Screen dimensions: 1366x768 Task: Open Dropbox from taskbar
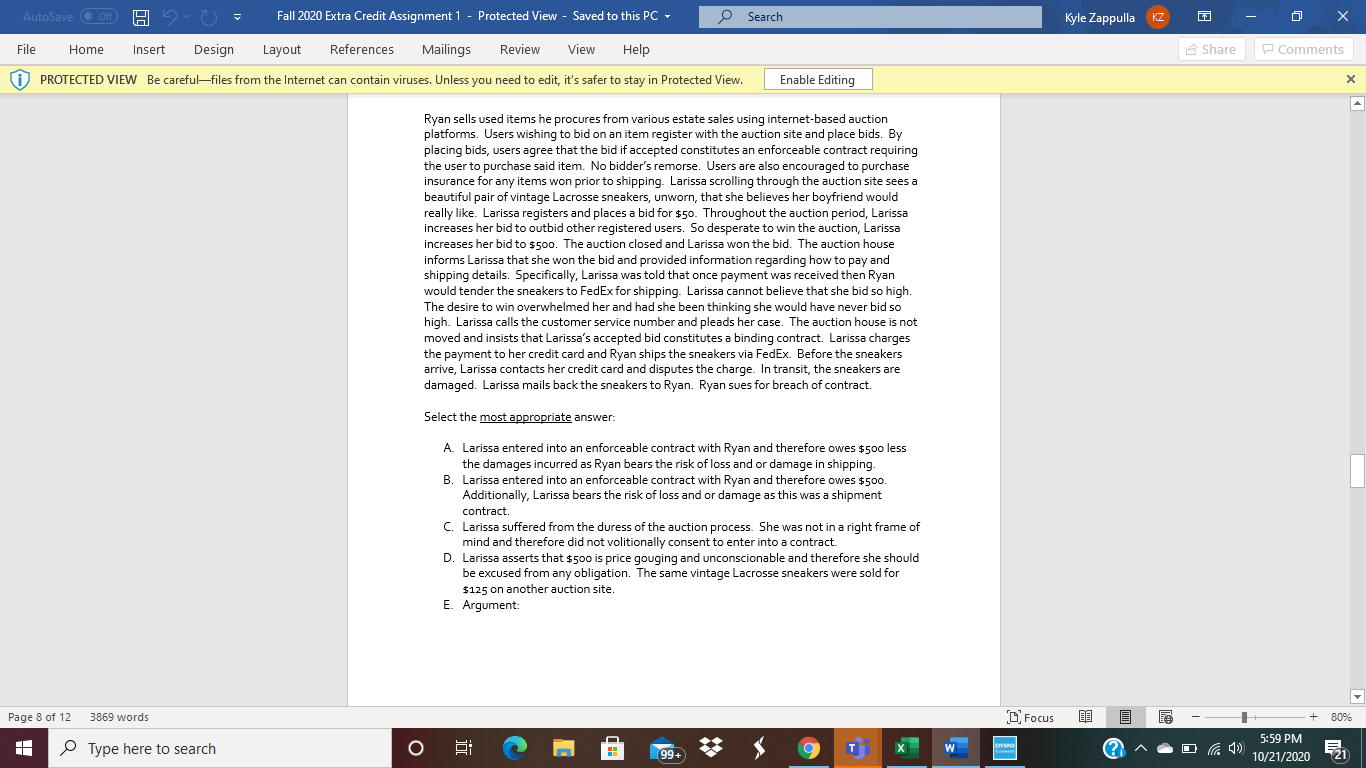point(711,748)
